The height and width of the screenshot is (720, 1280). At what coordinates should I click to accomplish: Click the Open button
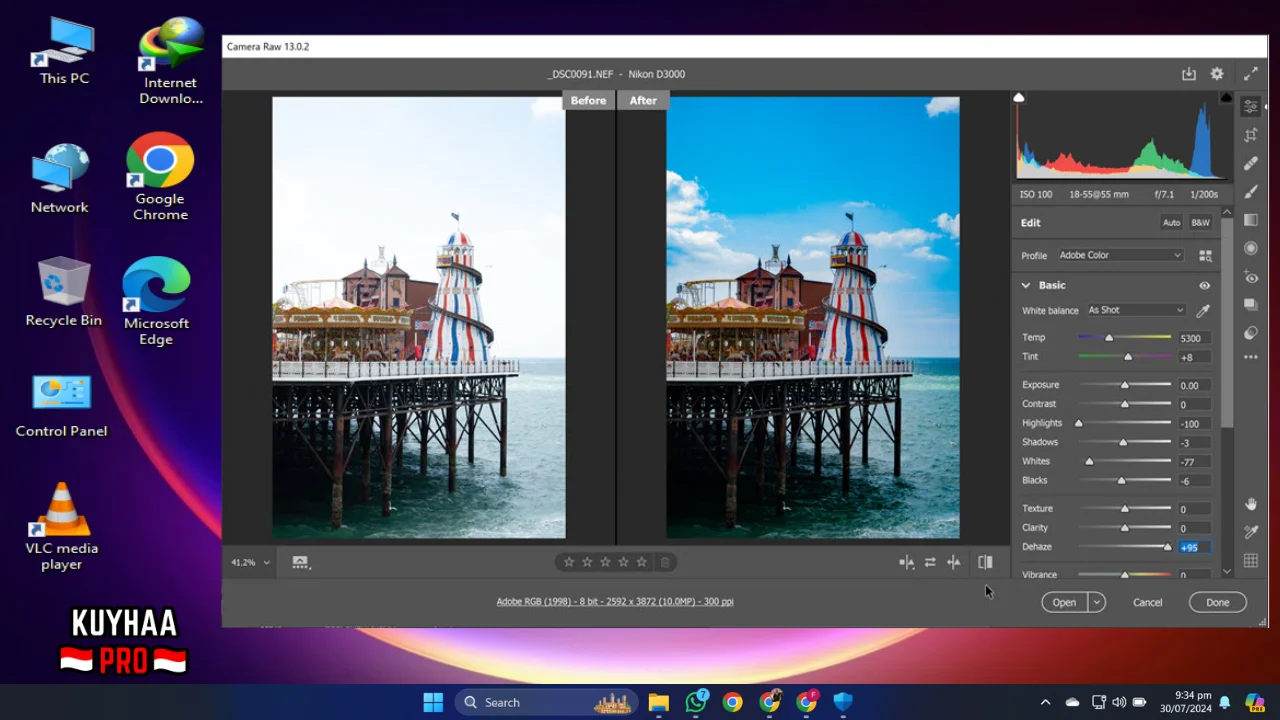1064,602
